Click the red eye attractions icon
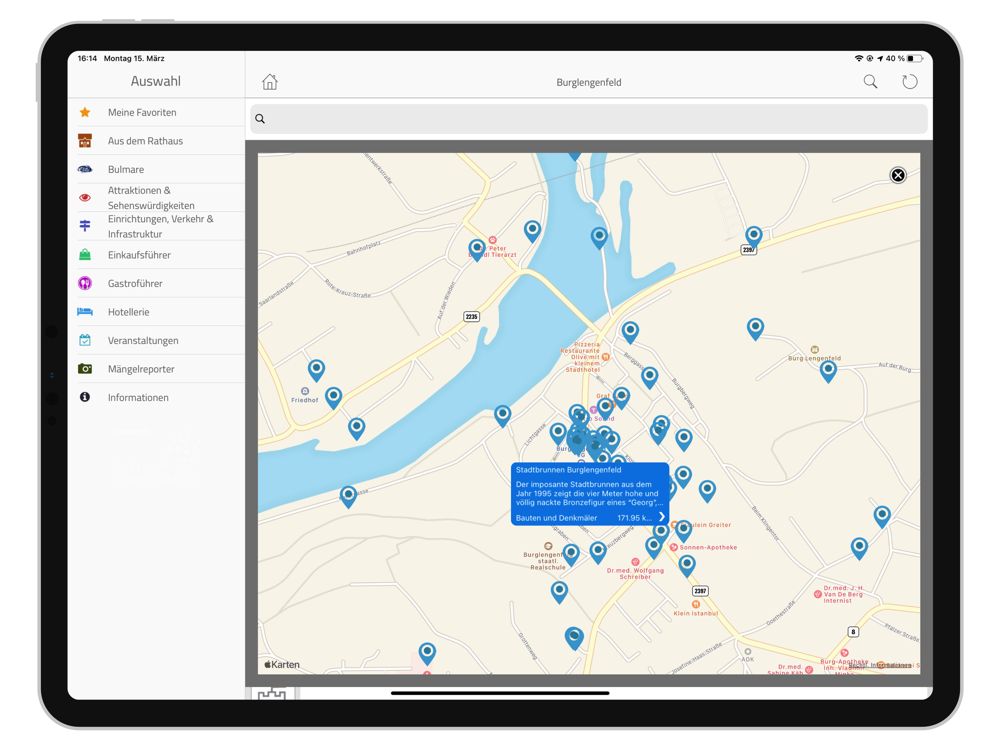 point(85,198)
